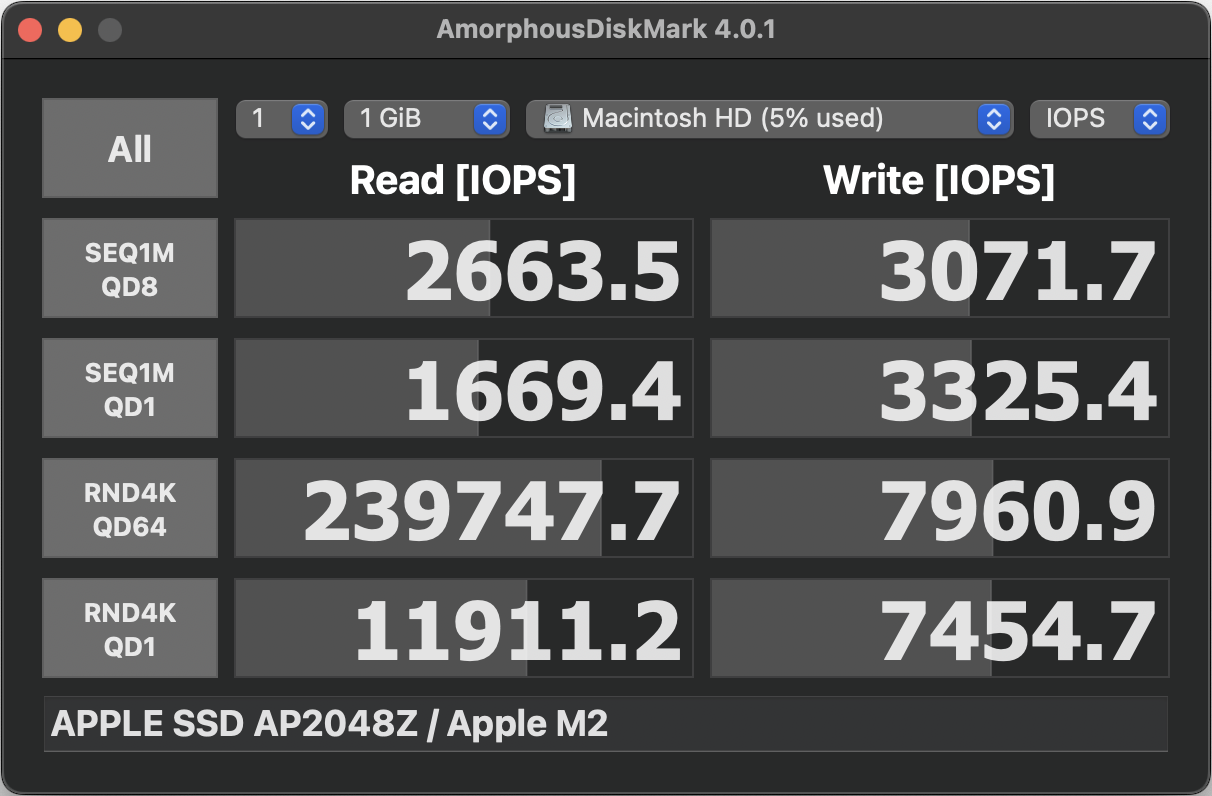Click the blue chevron on the IOPS selector
1212x796 pixels.
pos(1150,119)
